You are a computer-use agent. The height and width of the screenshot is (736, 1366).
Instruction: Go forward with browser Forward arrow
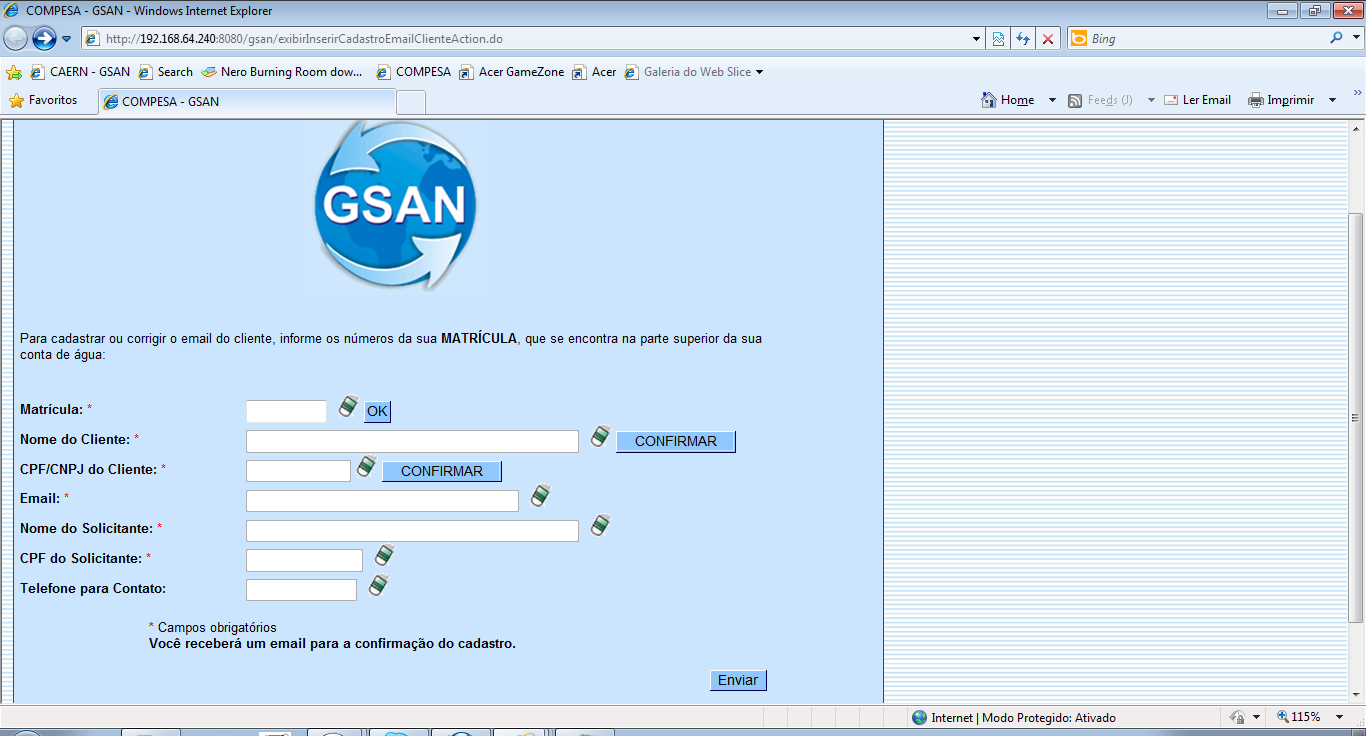44,39
